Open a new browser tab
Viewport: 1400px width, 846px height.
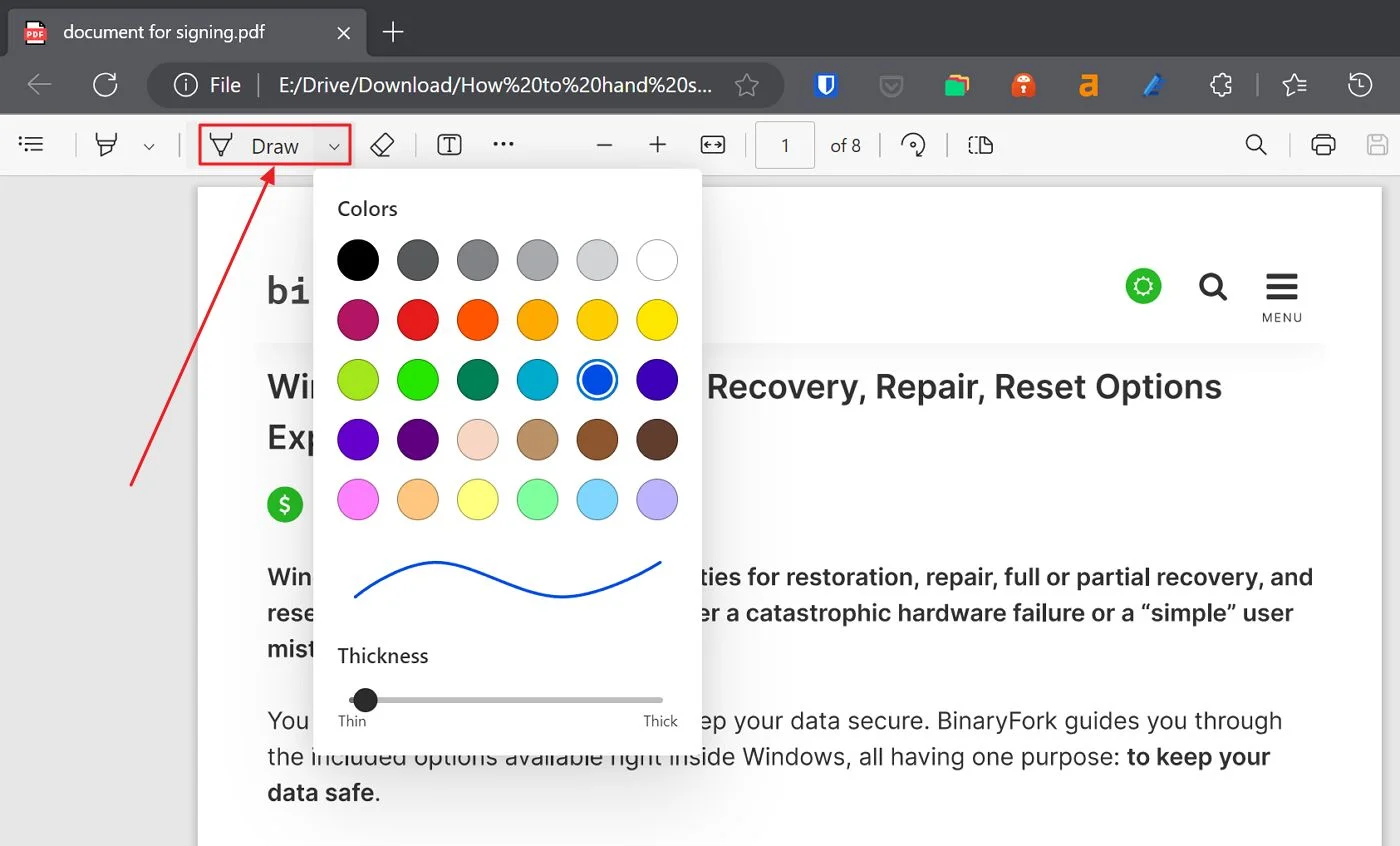tap(393, 32)
